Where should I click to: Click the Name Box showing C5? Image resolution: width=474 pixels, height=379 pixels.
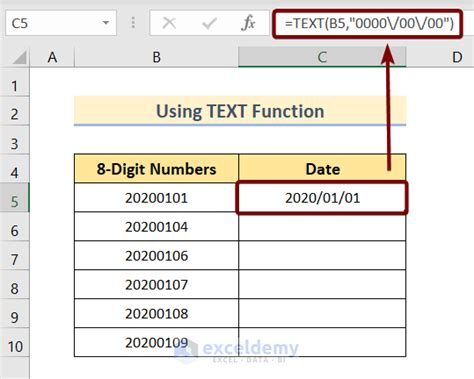(x=61, y=23)
